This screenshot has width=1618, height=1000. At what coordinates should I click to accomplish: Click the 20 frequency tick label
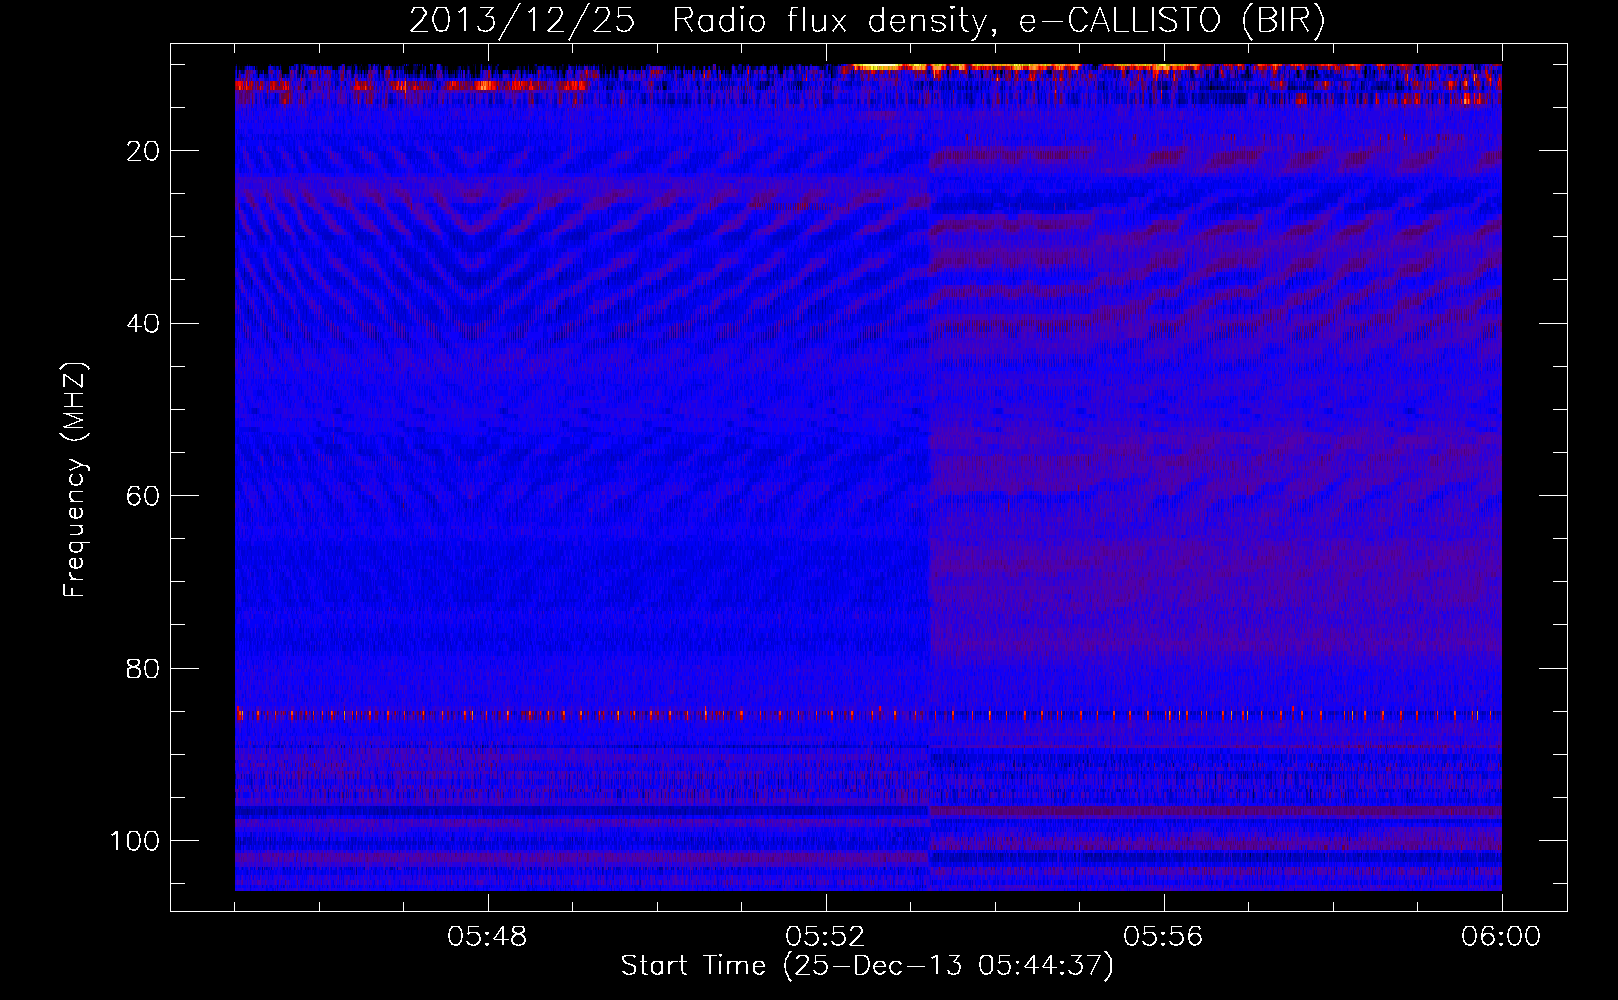point(144,151)
